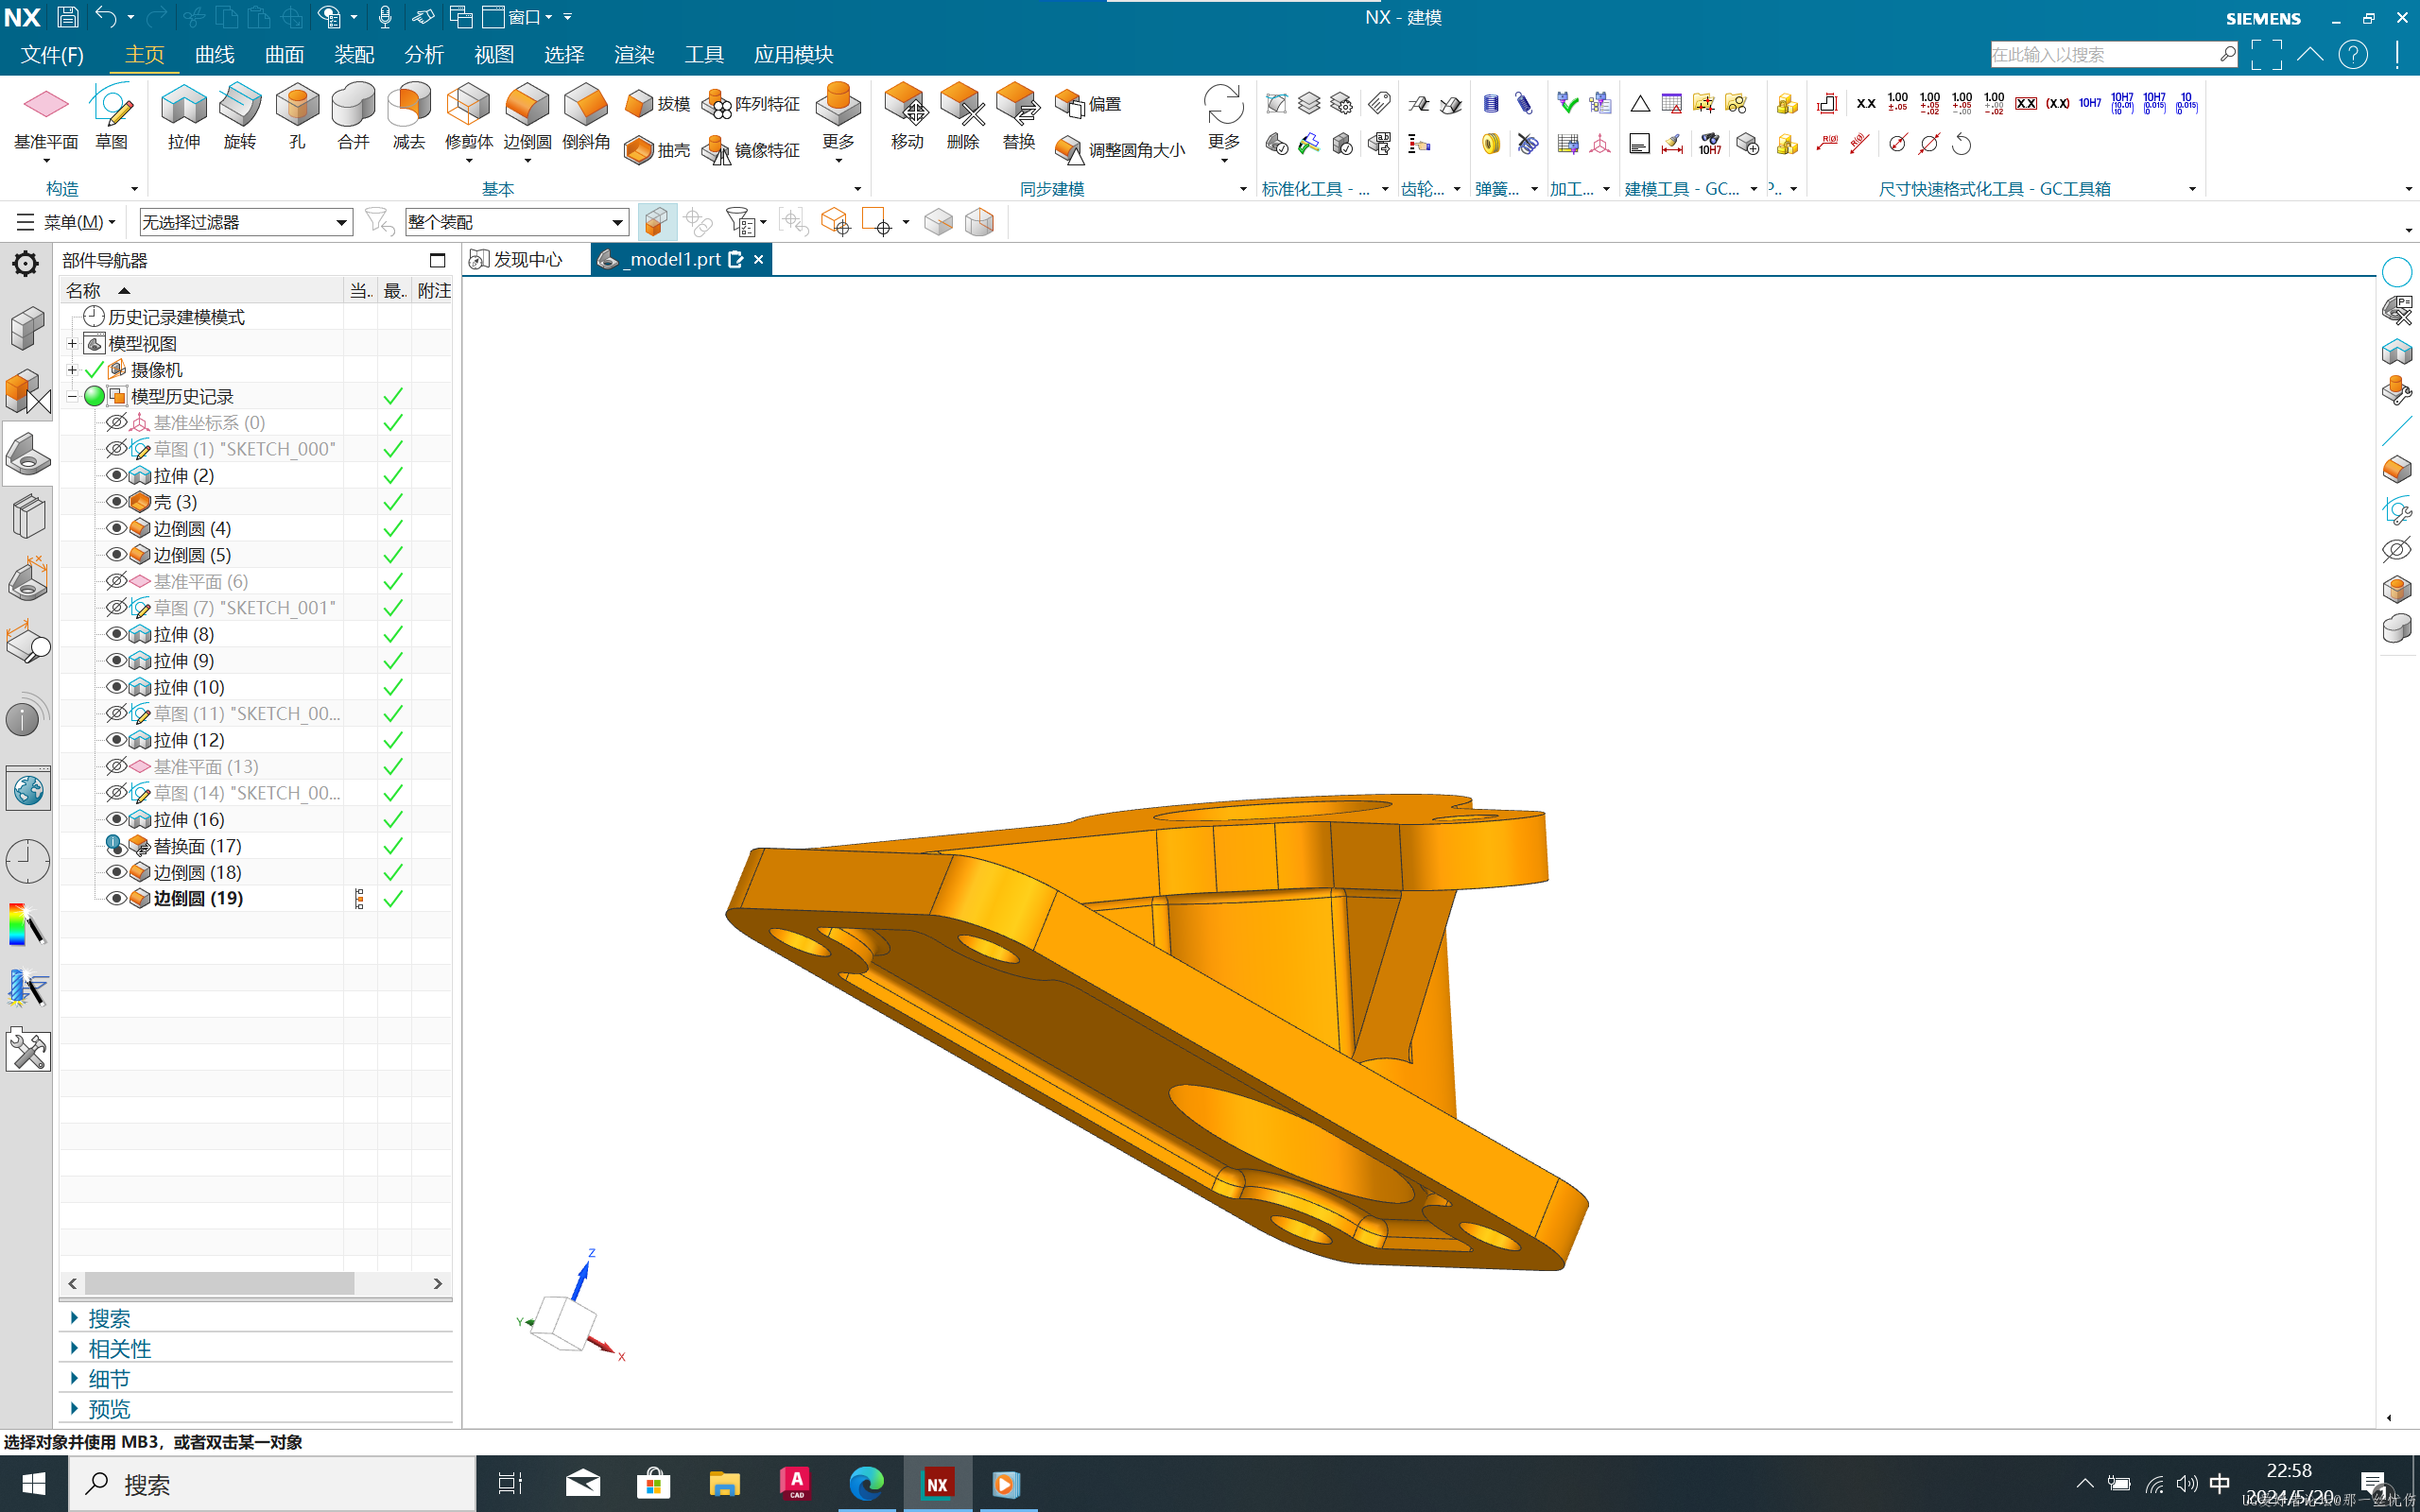Viewport: 2420px width, 1512px height.
Task: Toggle visibility eye of 壳 (3)
Action: click(116, 501)
